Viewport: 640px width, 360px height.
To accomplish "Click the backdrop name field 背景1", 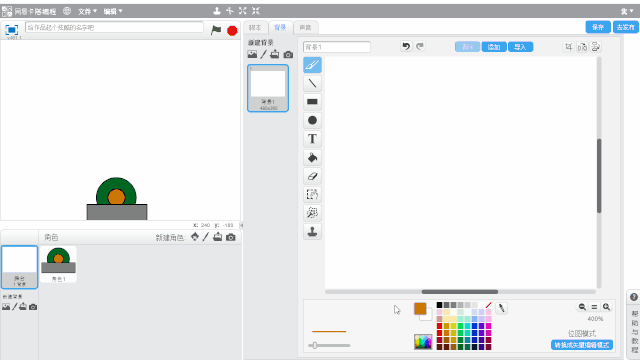I will click(x=337, y=47).
